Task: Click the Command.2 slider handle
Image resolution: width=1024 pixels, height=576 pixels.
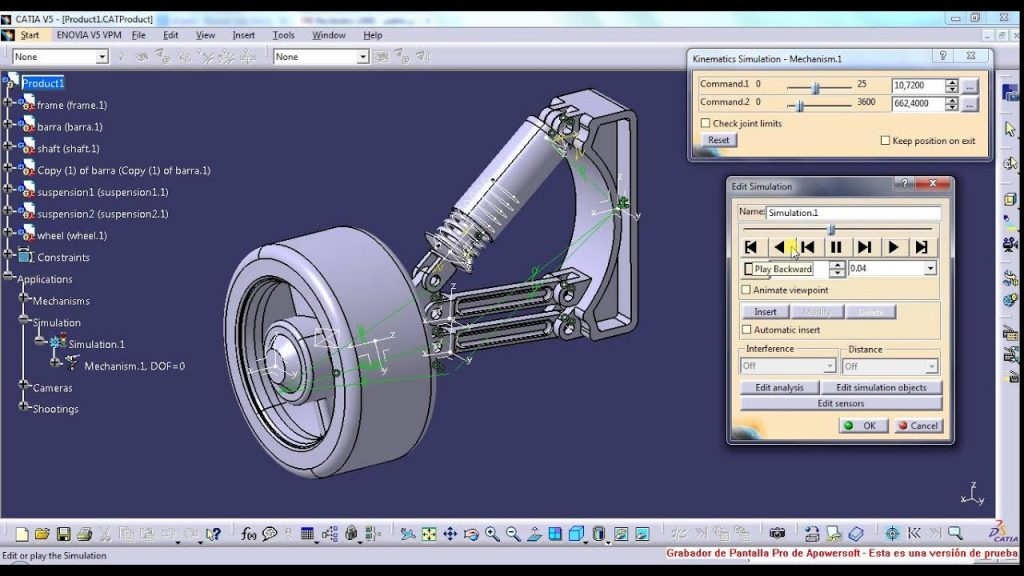Action: click(x=799, y=105)
